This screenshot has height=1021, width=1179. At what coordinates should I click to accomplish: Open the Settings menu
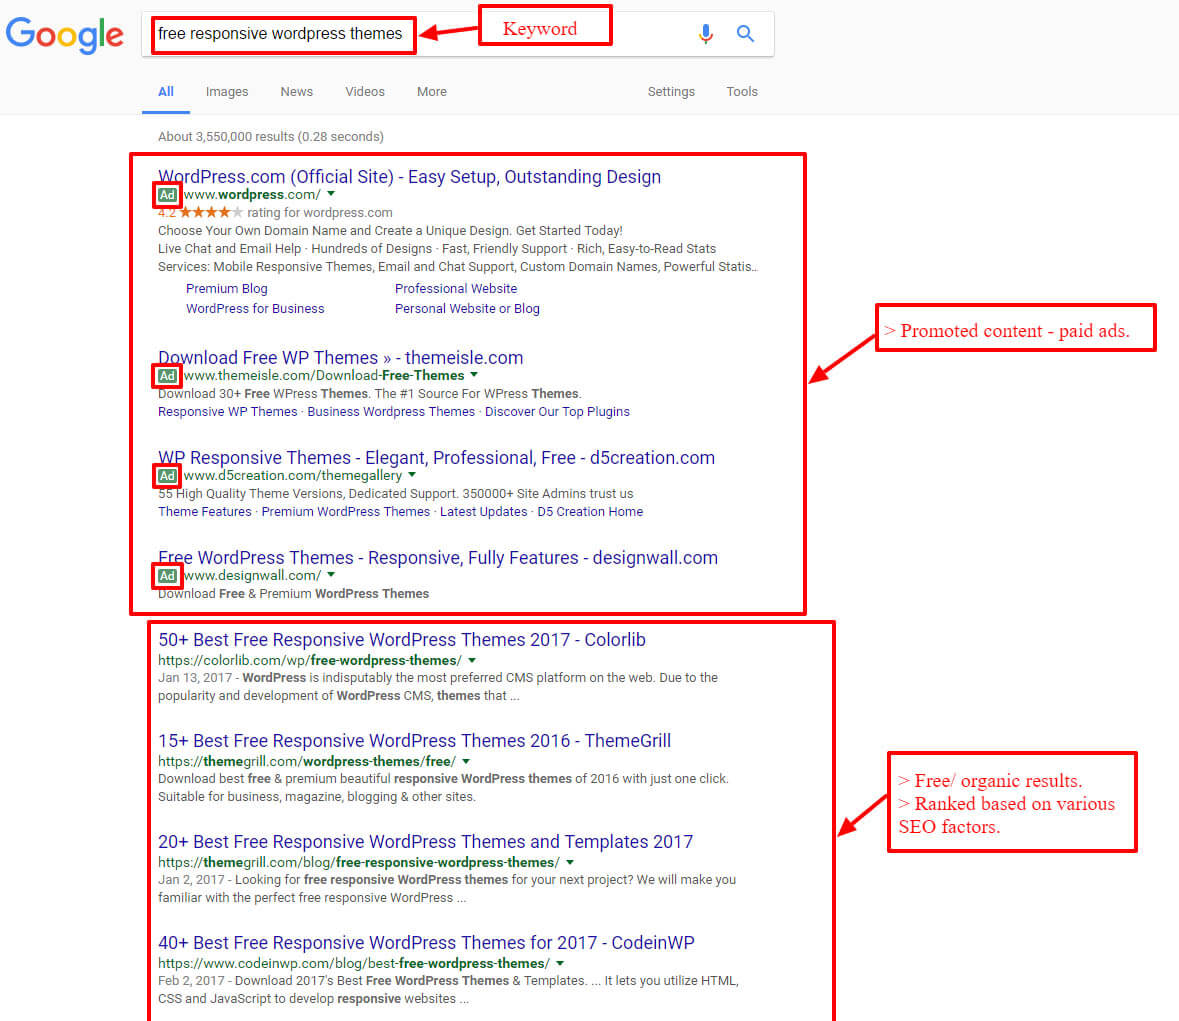(x=671, y=91)
